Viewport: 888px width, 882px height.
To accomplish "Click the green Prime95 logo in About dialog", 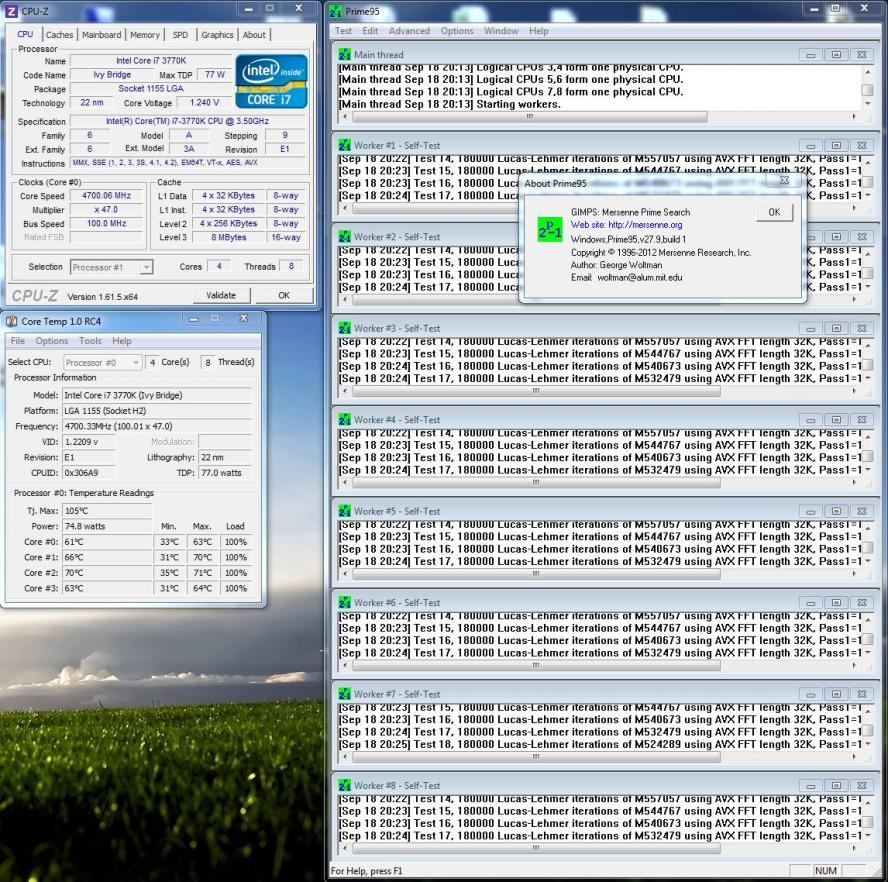I will [x=549, y=228].
